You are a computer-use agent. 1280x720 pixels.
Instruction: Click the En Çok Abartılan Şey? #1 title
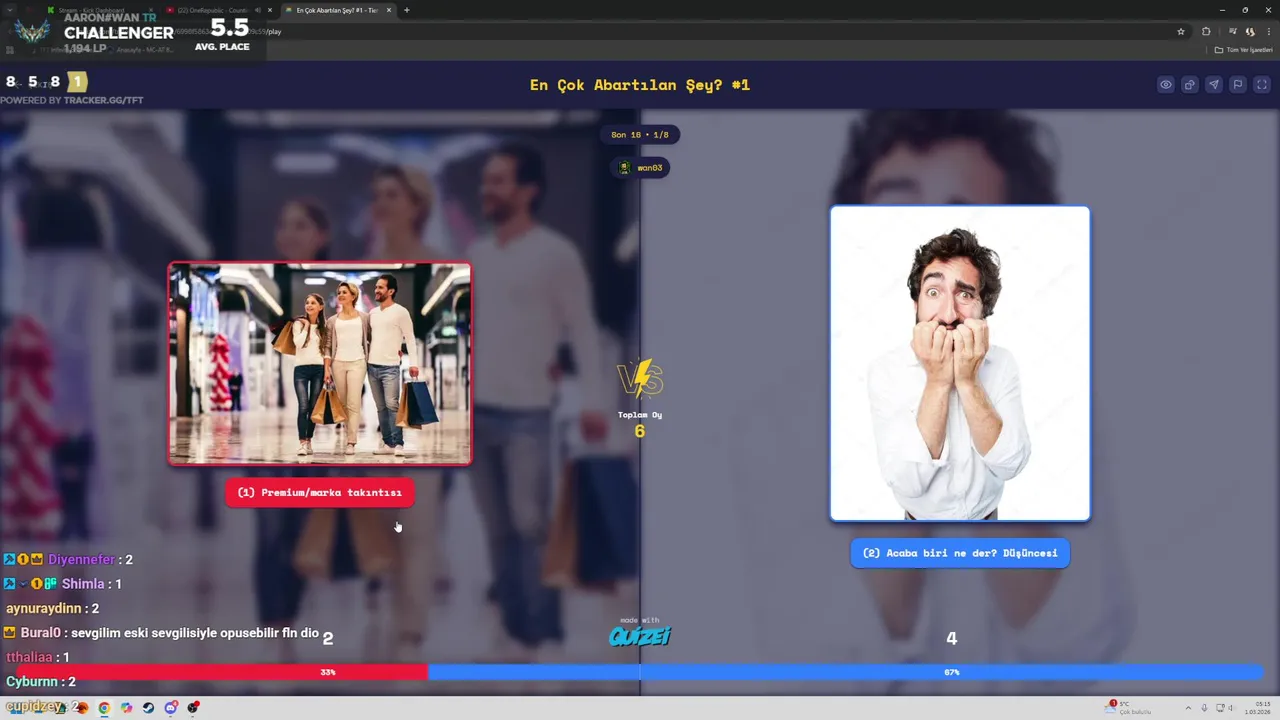coord(640,85)
